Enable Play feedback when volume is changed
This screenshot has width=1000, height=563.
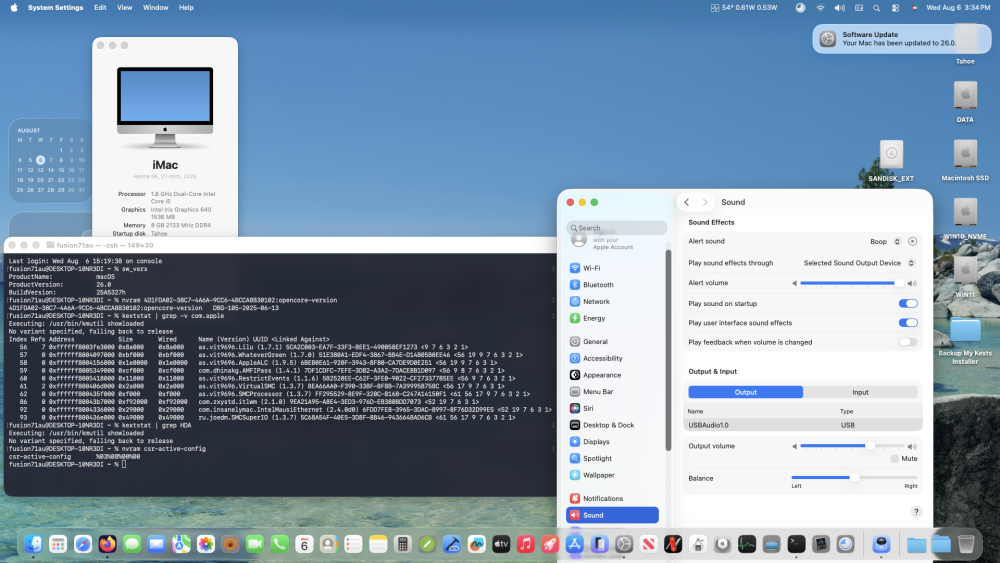point(908,342)
